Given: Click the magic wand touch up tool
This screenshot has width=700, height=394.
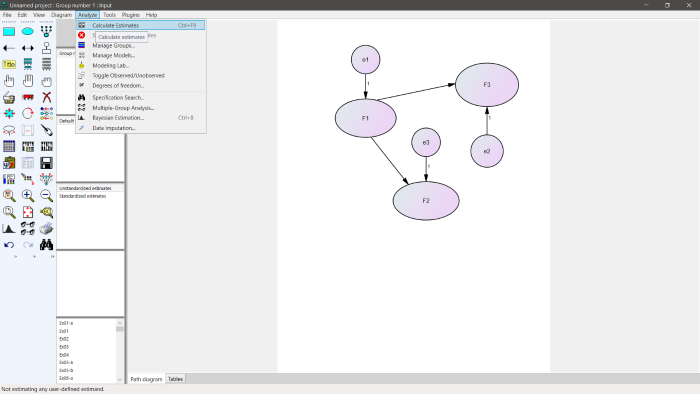Looking at the screenshot, I should click(x=46, y=130).
